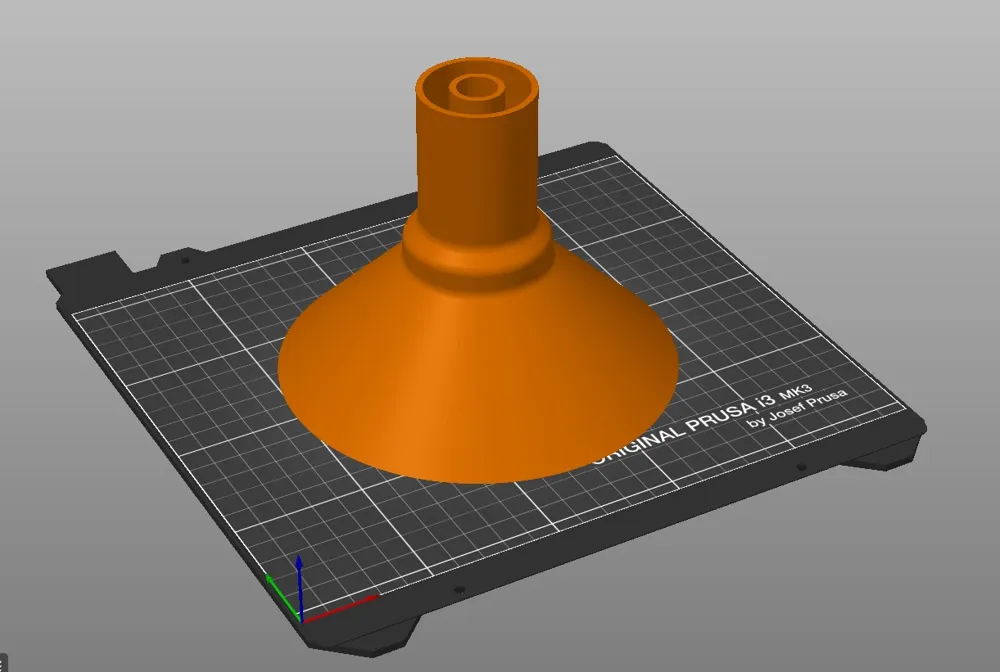Click the blue vertical arrow head
Viewport: 1000px width, 672px height.
click(299, 562)
